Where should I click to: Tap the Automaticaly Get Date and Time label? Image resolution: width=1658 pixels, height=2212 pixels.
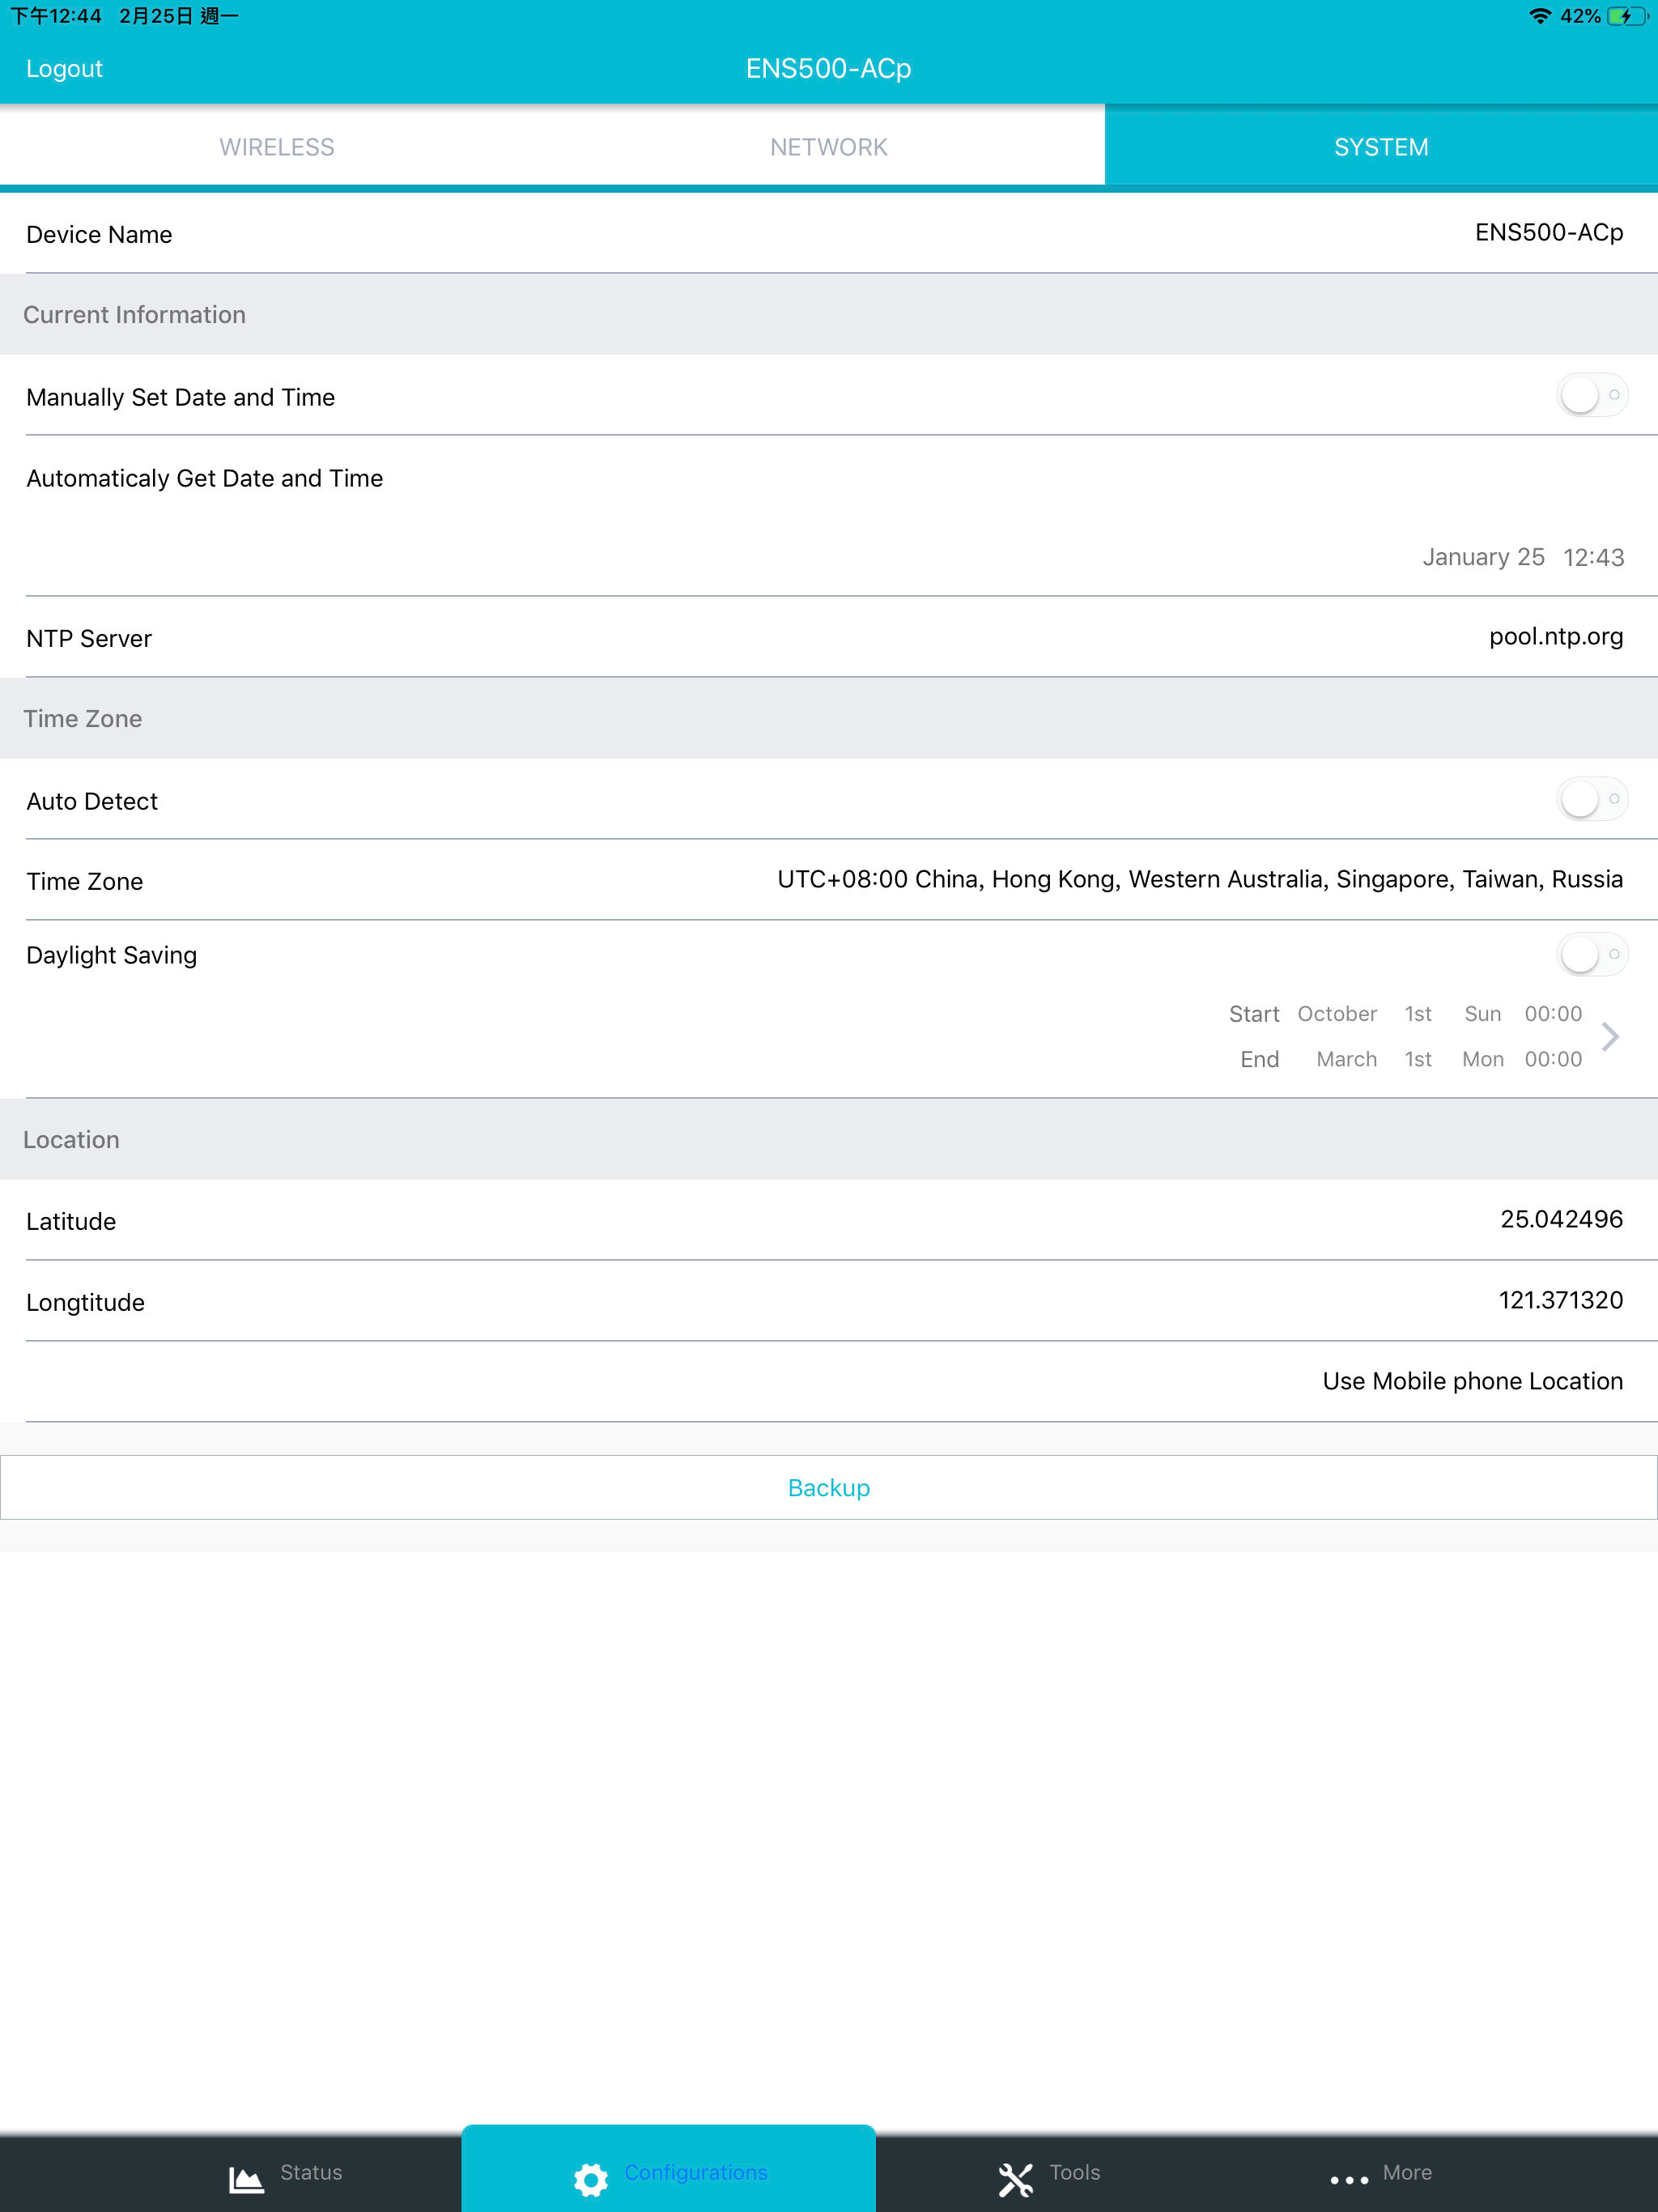pyautogui.click(x=204, y=478)
